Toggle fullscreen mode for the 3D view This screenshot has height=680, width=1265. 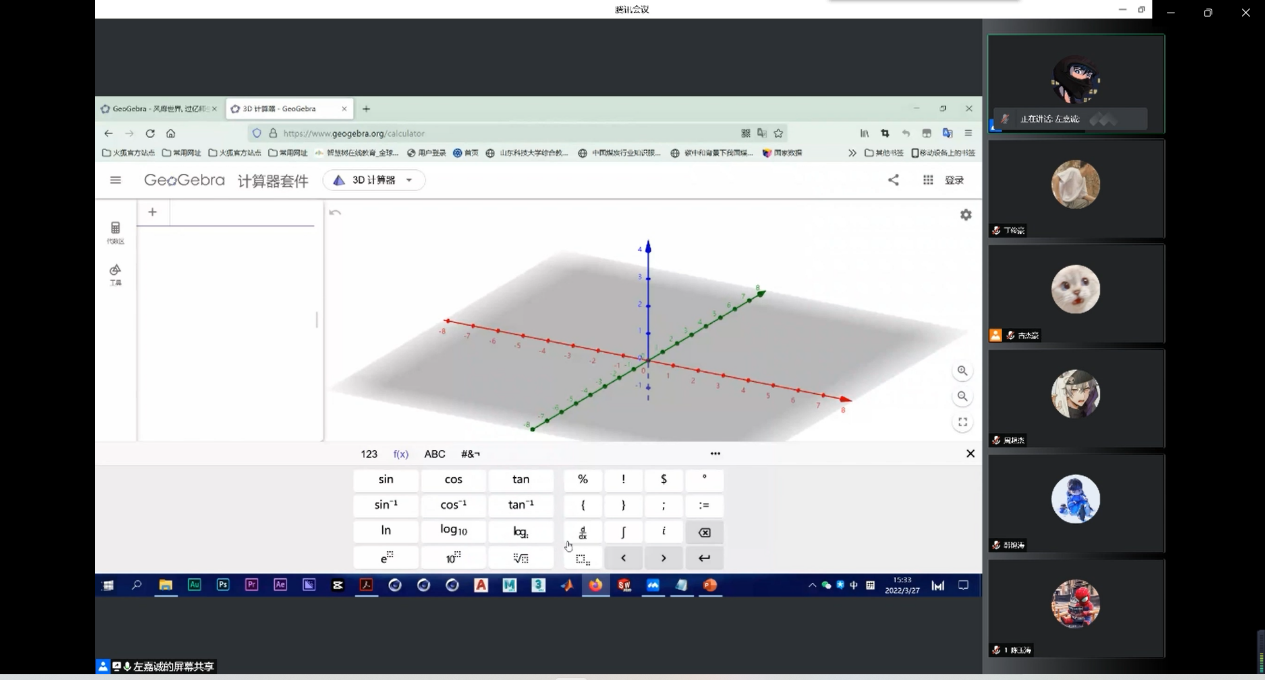(962, 423)
